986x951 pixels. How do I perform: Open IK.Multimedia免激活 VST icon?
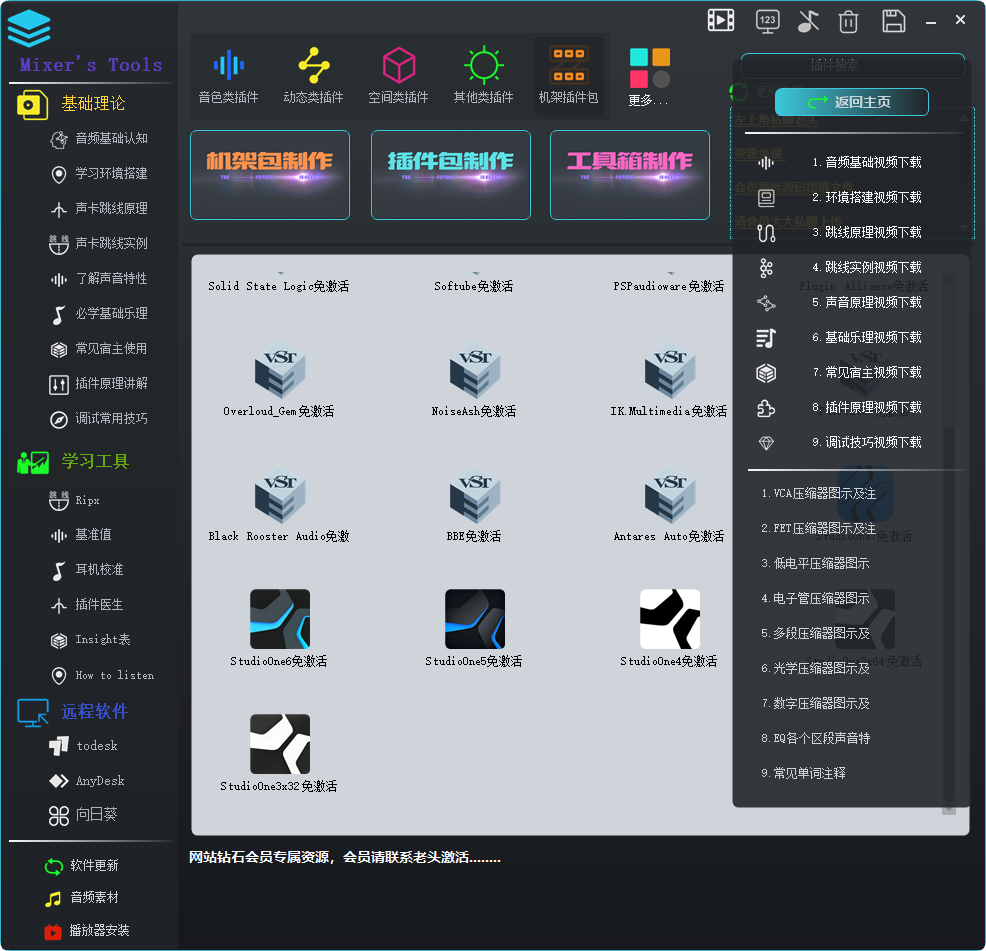[x=670, y=369]
